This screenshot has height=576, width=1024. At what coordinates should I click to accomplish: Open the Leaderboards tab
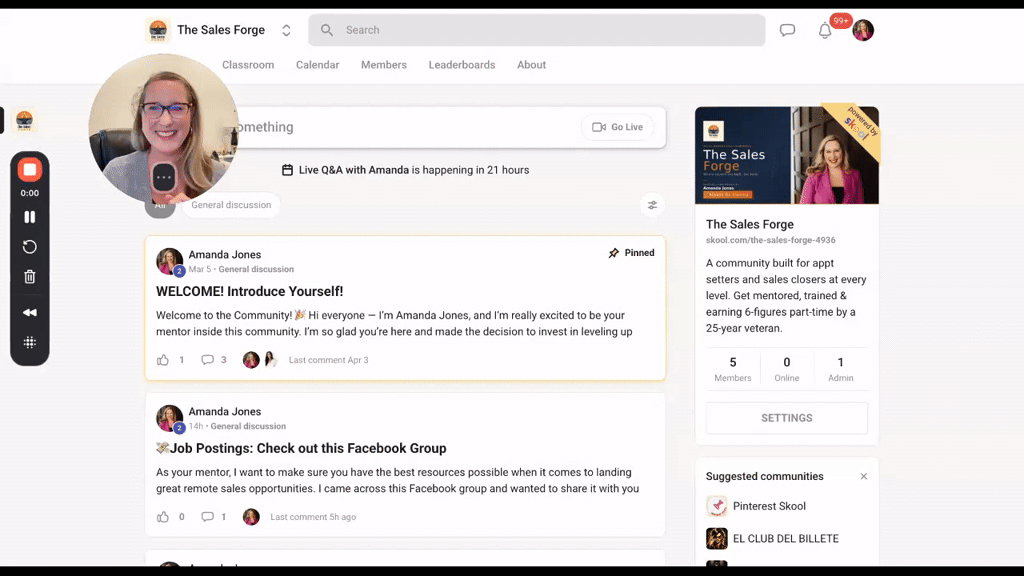click(462, 65)
